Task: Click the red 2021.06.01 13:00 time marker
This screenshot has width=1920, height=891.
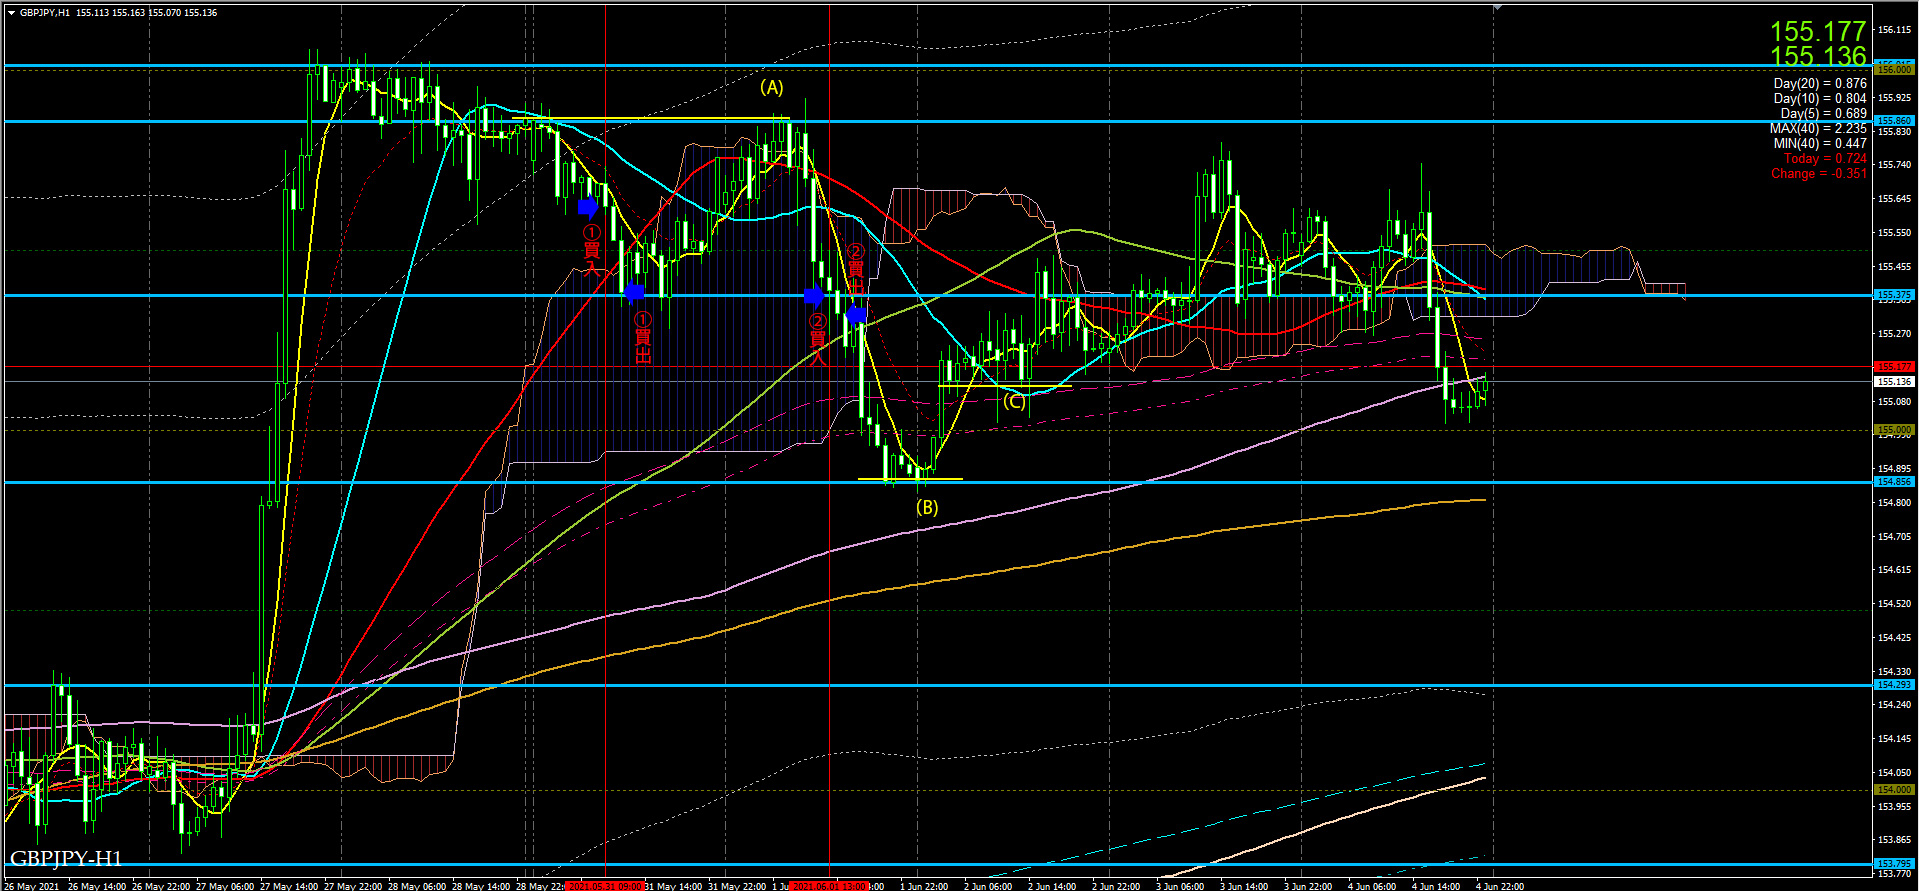Action: [x=828, y=886]
